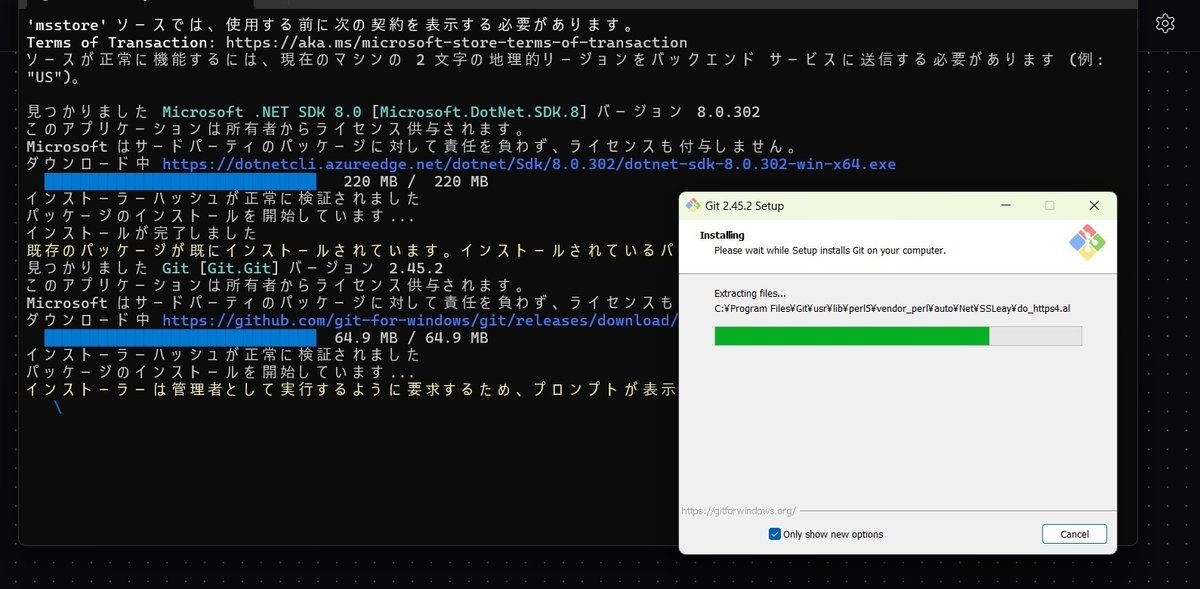The height and width of the screenshot is (589, 1200).
Task: Click the green Extracting files progress bar
Action: pyautogui.click(x=850, y=337)
